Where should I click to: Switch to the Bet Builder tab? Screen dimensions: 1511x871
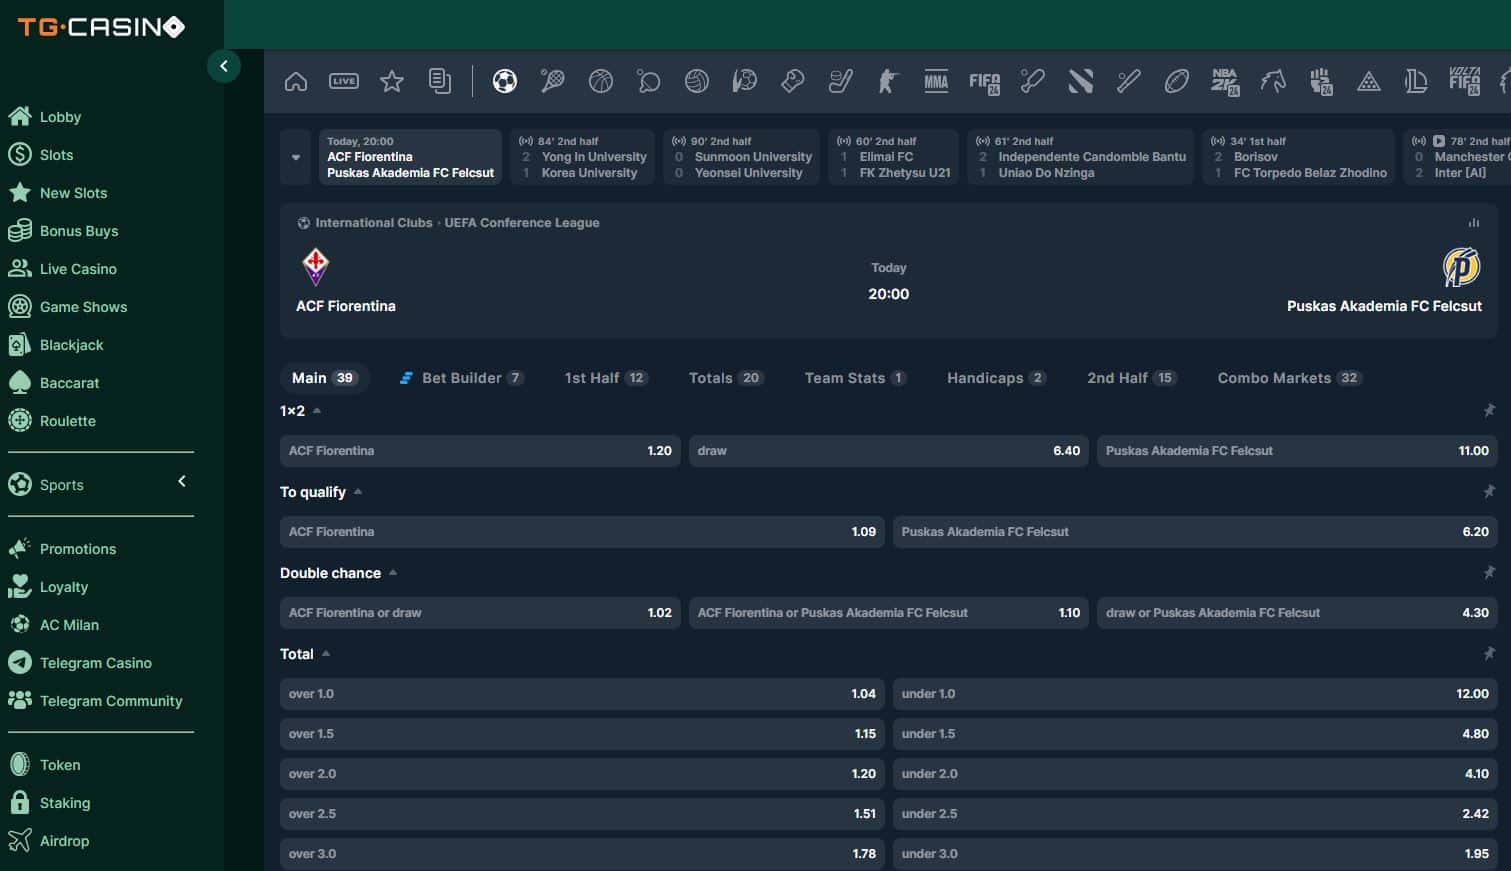[x=461, y=378]
